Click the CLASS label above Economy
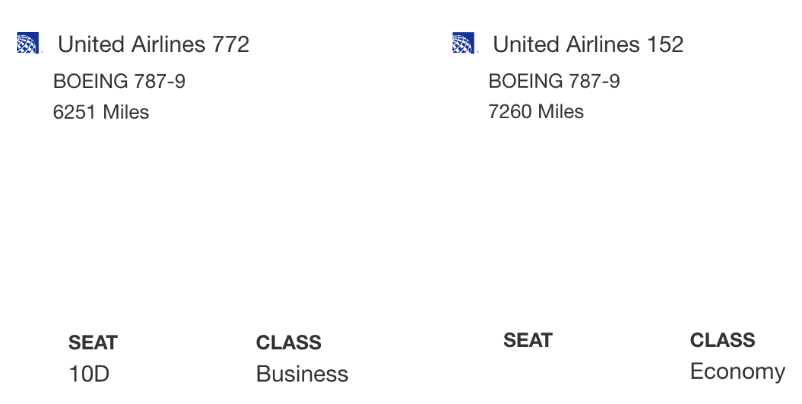802x404 pixels. click(723, 341)
